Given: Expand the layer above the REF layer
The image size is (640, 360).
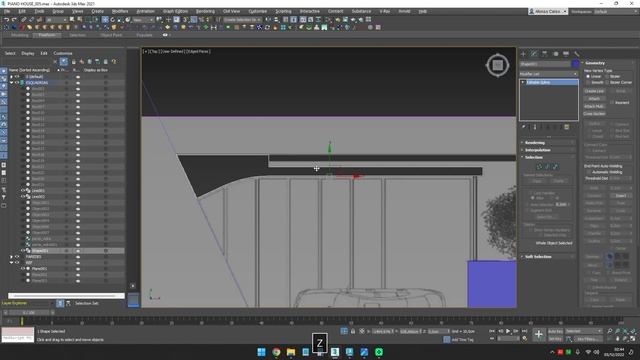Looking at the screenshot, I should tap(11, 257).
